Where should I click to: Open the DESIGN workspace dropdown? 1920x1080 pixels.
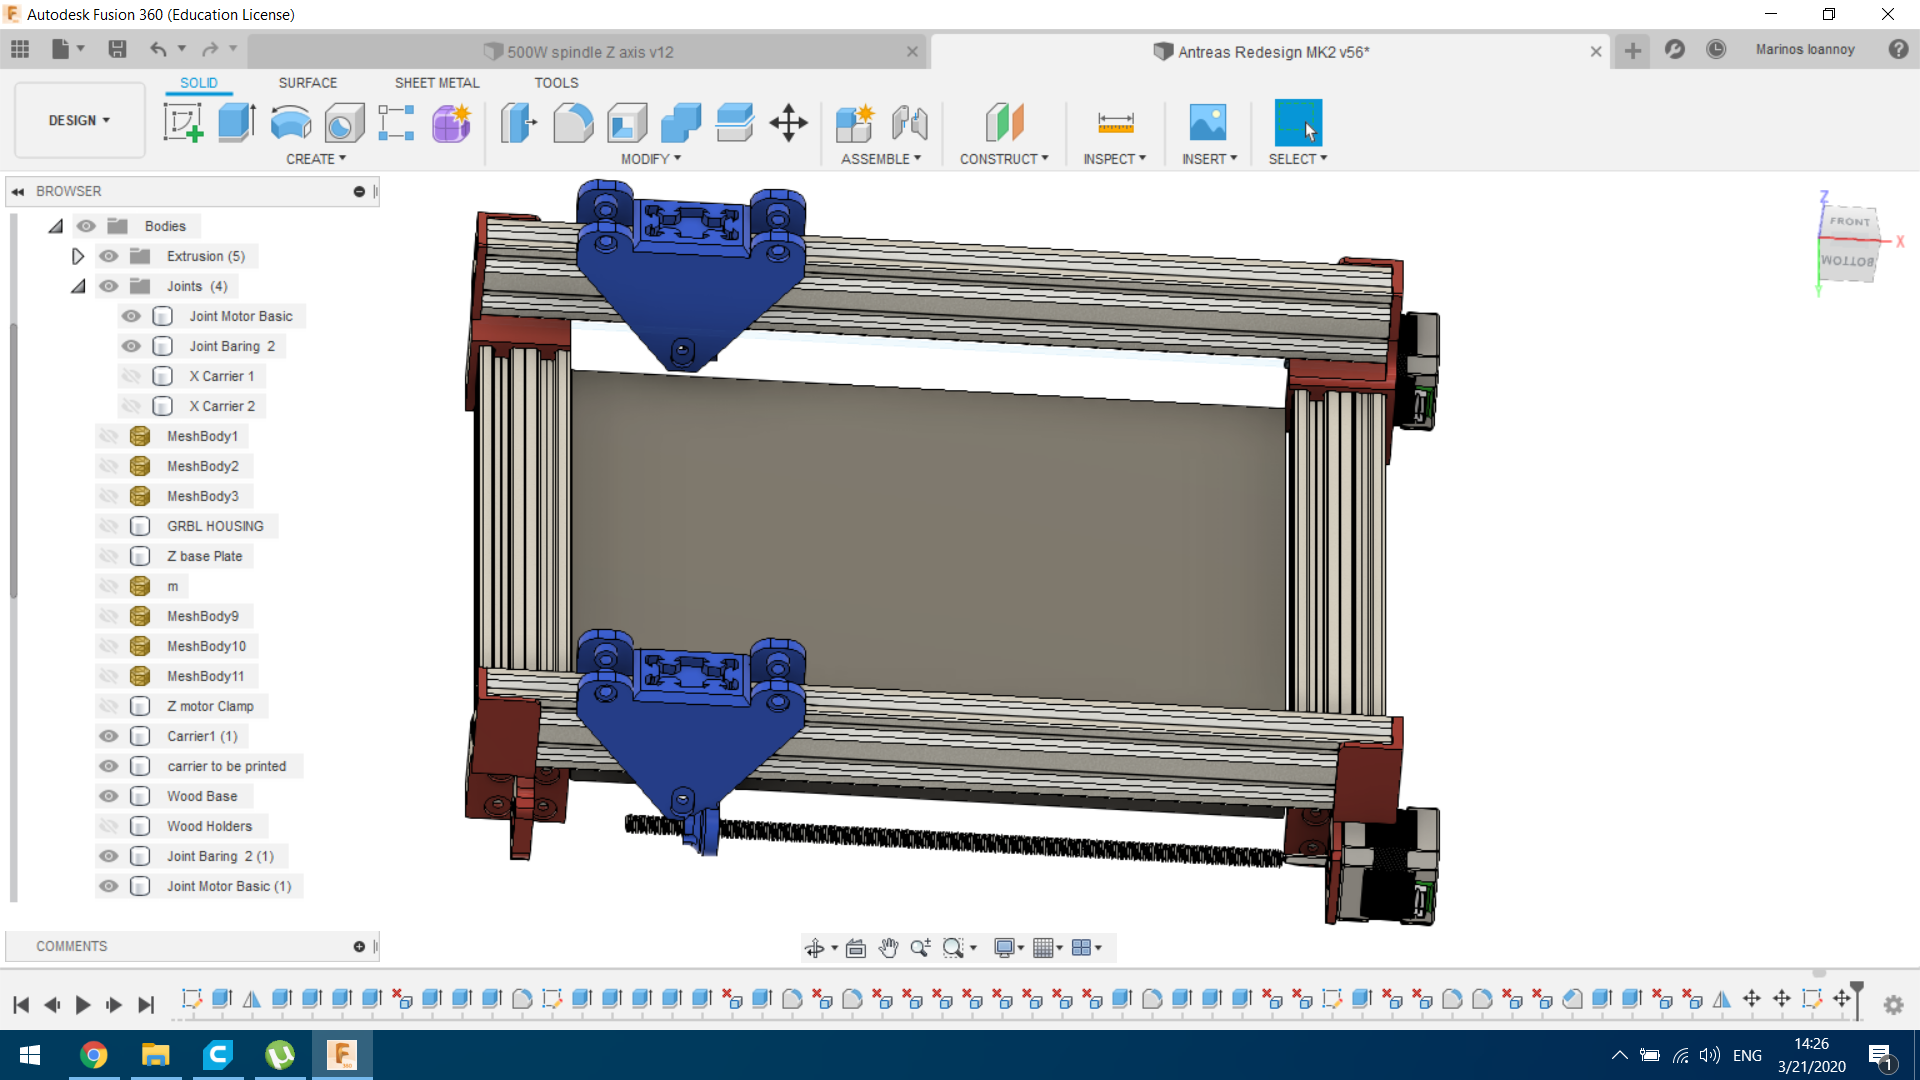click(79, 120)
